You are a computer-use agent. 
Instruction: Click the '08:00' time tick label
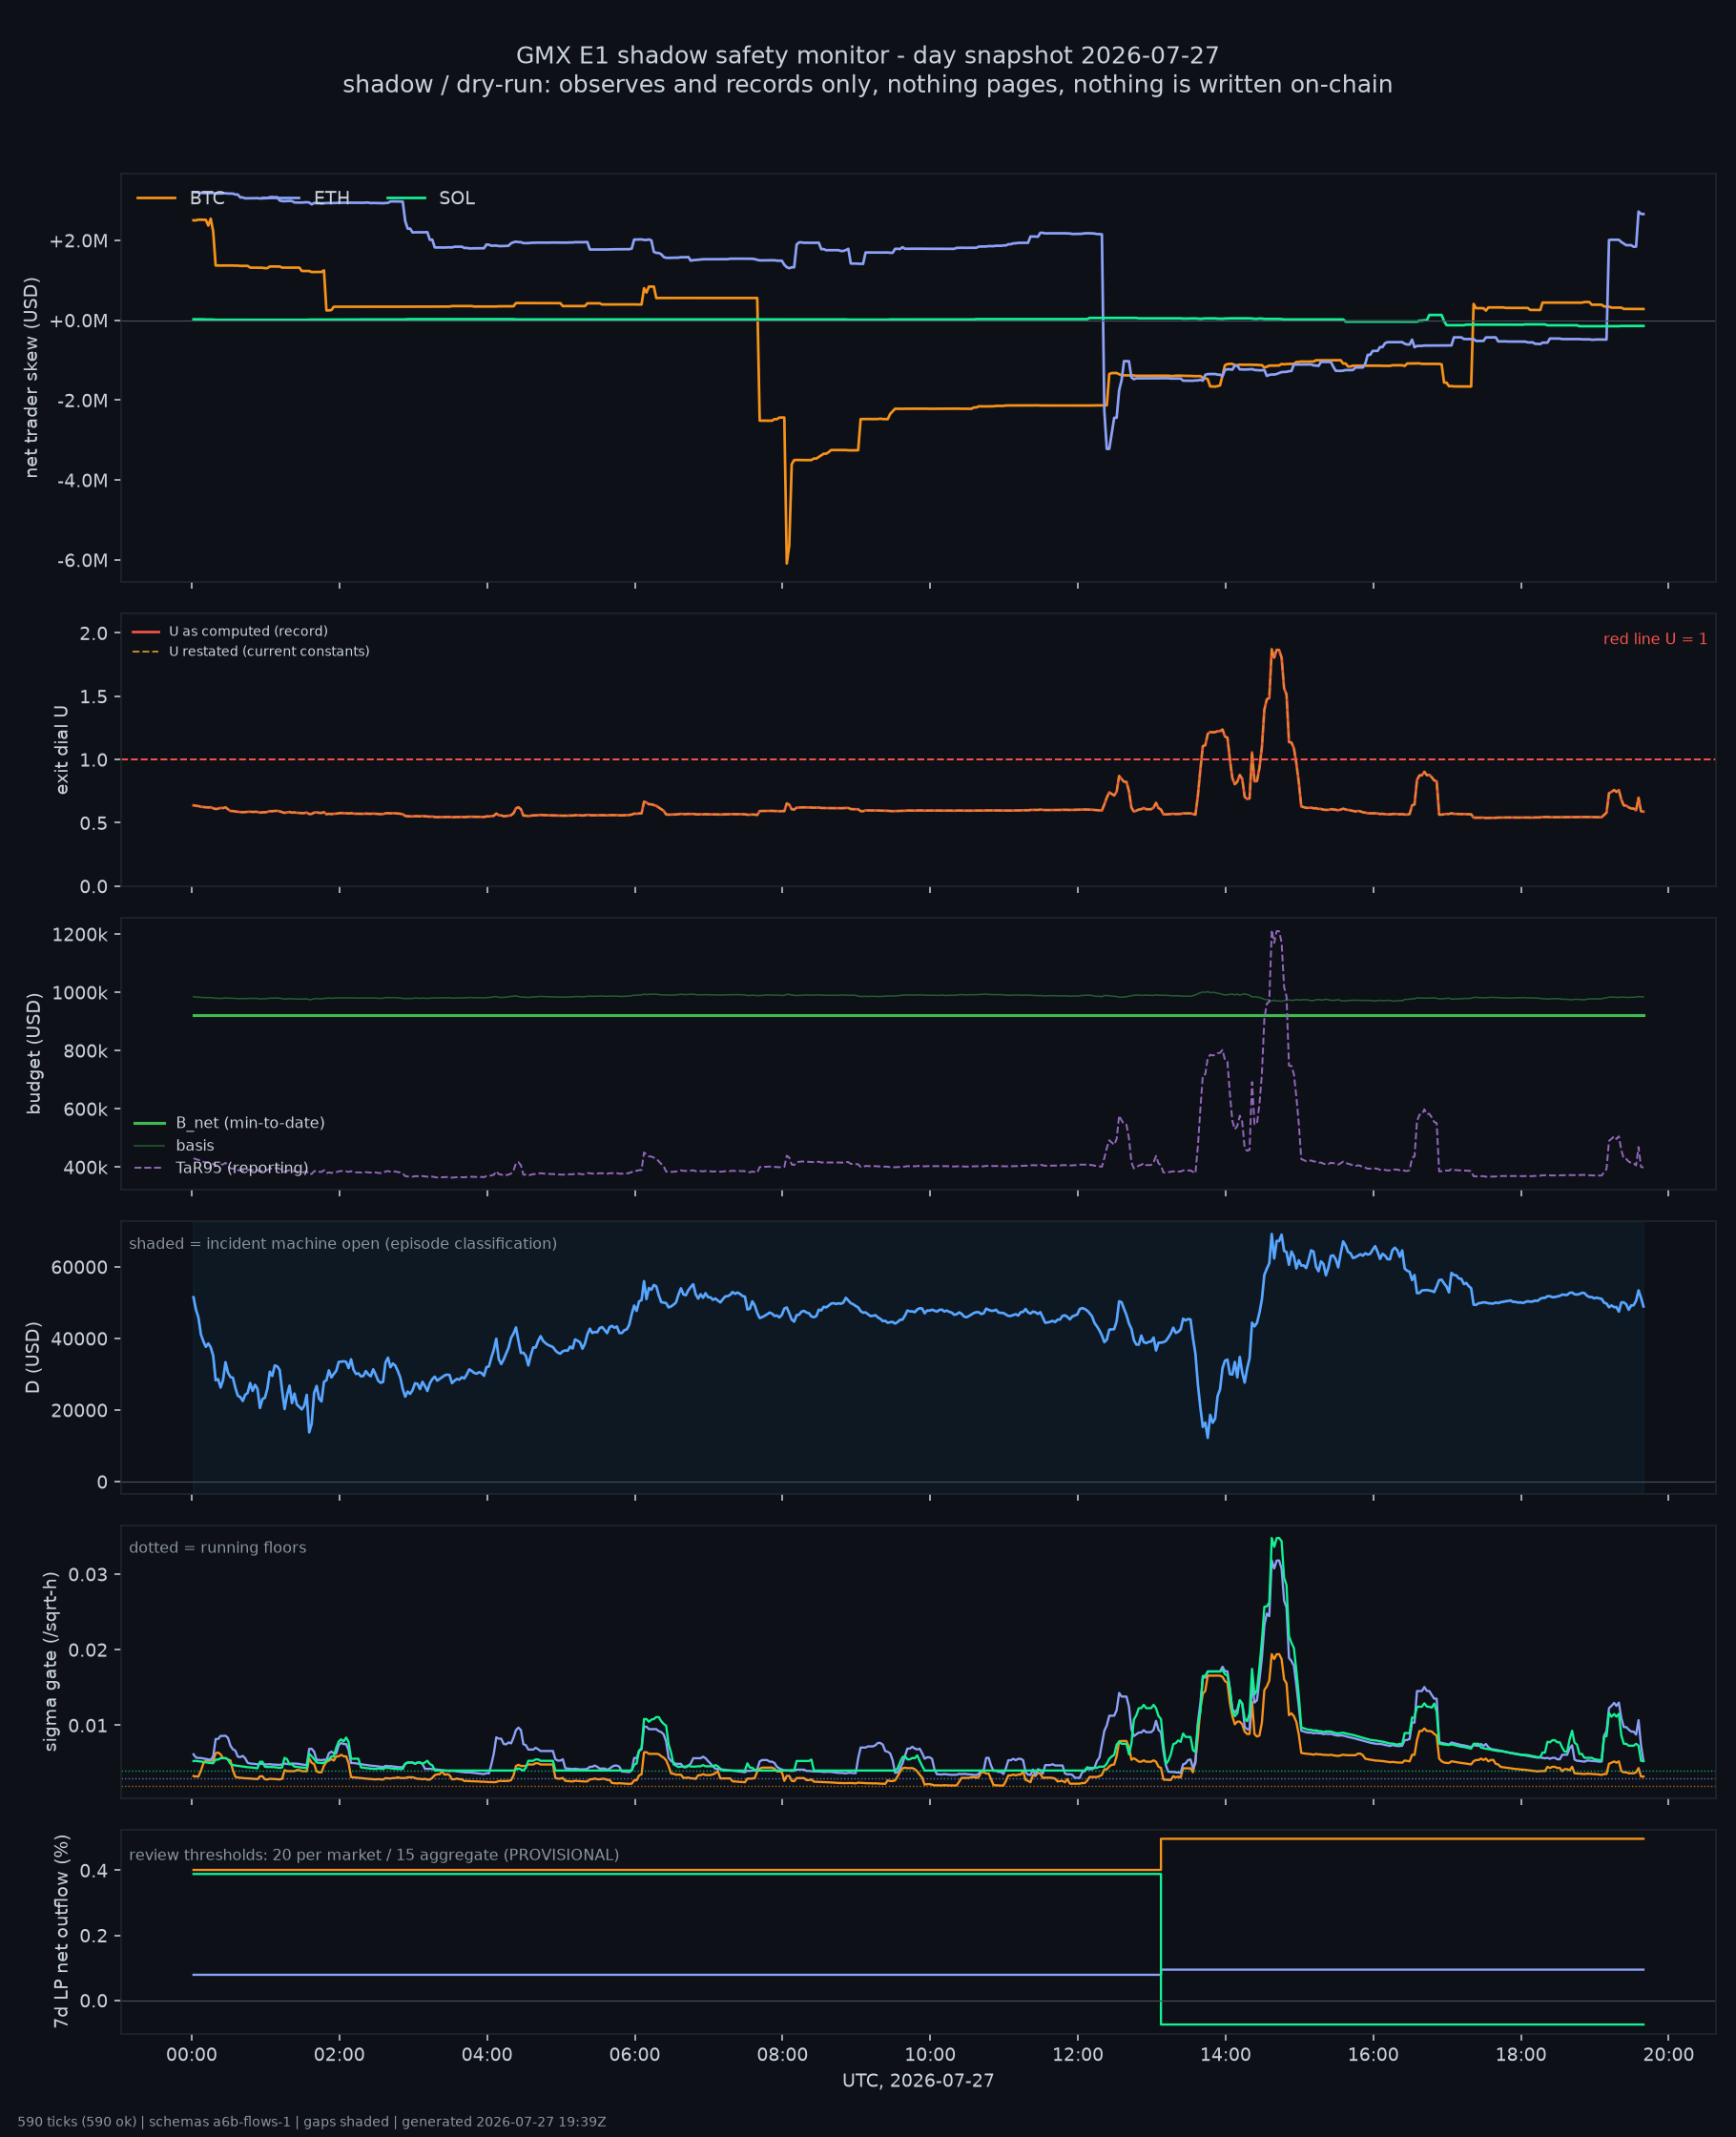[782, 2055]
